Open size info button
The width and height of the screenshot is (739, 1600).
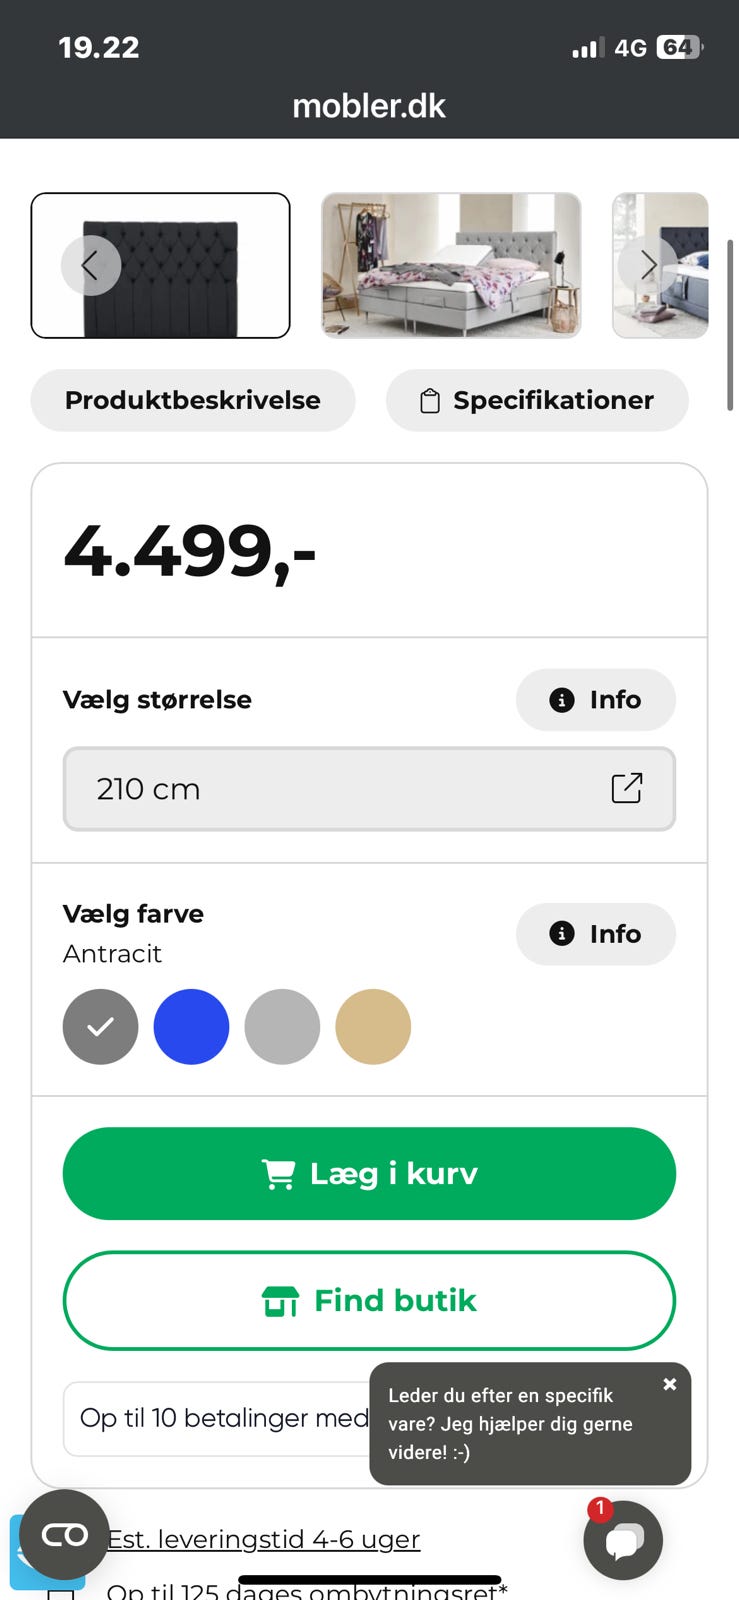[x=596, y=700]
